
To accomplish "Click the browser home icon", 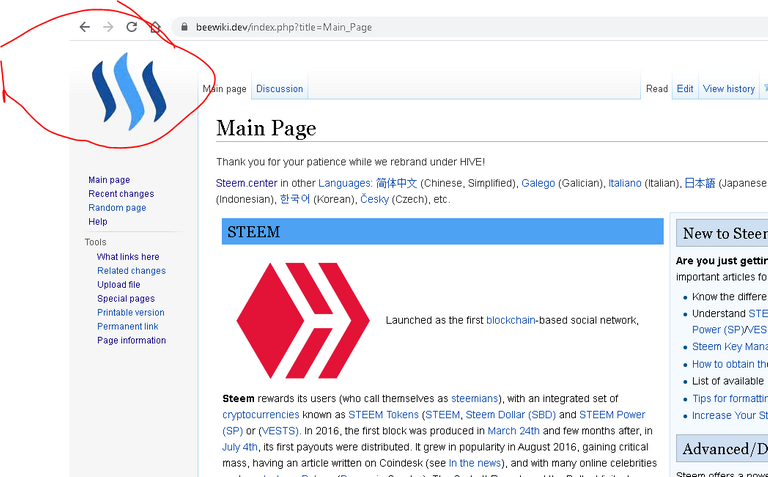I will point(155,27).
